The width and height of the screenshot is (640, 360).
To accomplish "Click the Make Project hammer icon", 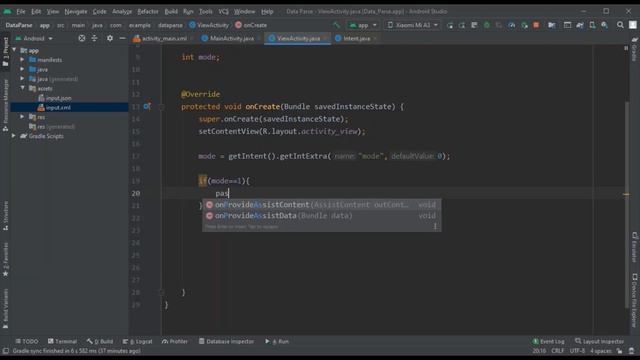I will click(x=336, y=25).
